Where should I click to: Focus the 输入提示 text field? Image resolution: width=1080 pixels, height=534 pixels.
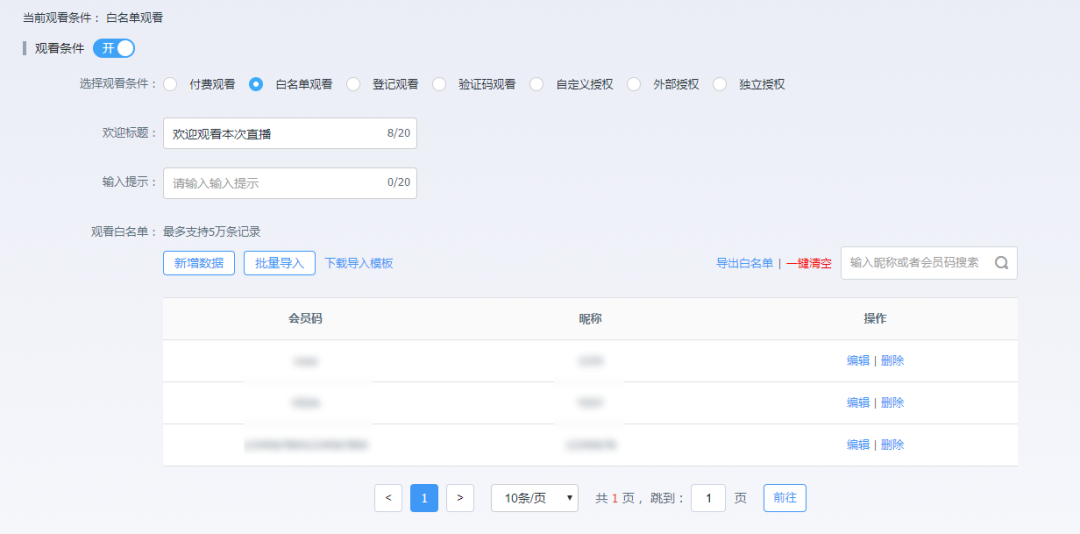click(x=275, y=183)
